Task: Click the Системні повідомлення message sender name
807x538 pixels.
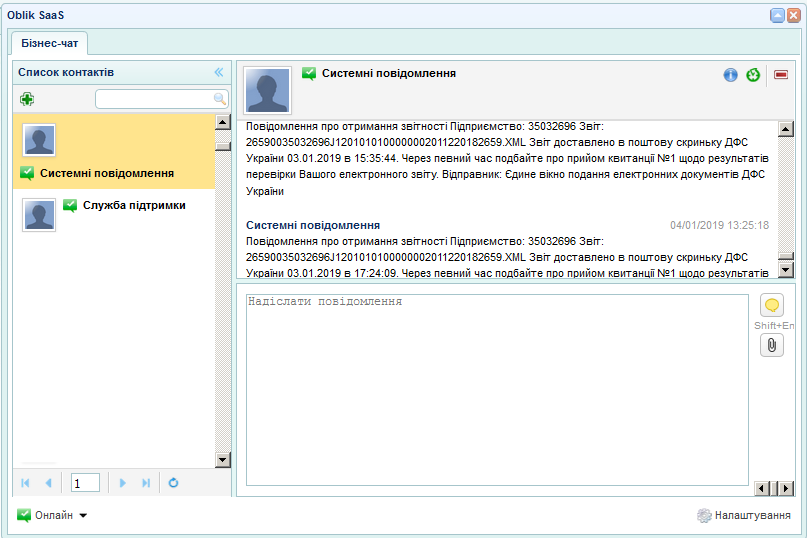Action: pyautogui.click(x=313, y=225)
